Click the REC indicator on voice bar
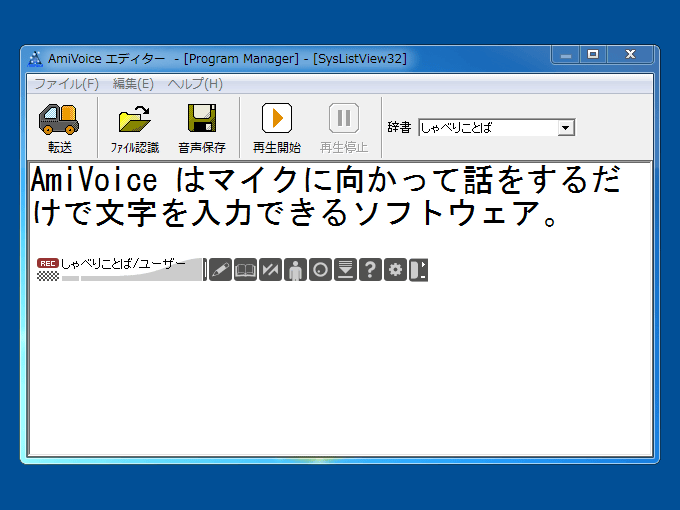Image resolution: width=680 pixels, height=510 pixels. pos(48,263)
